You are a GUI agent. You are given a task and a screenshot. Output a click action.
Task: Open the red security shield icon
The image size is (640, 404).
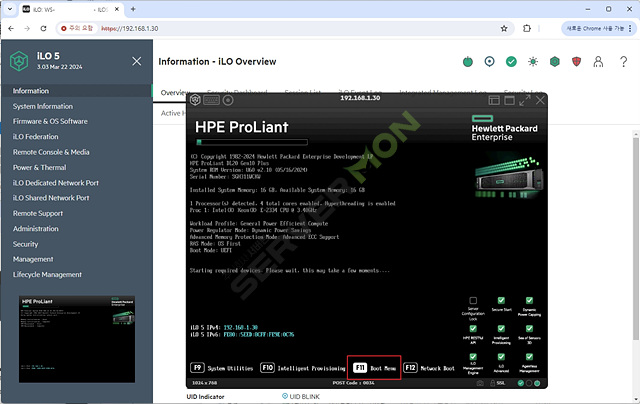(x=576, y=62)
